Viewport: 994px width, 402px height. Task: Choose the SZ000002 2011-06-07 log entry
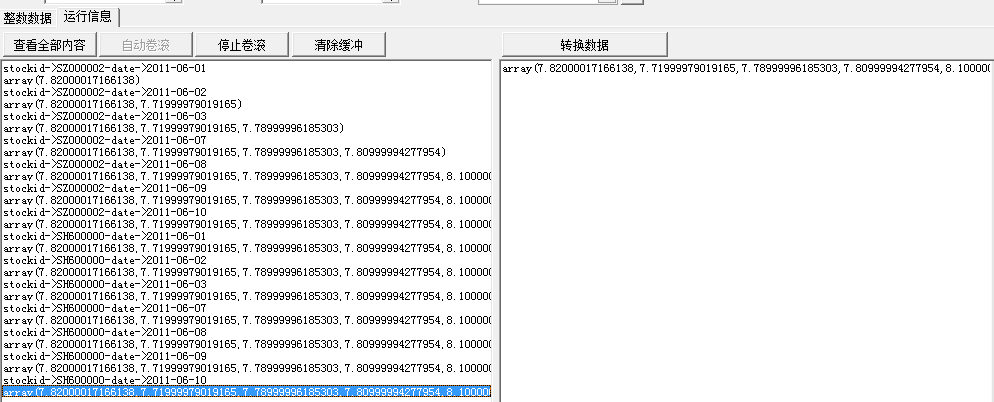(104, 140)
